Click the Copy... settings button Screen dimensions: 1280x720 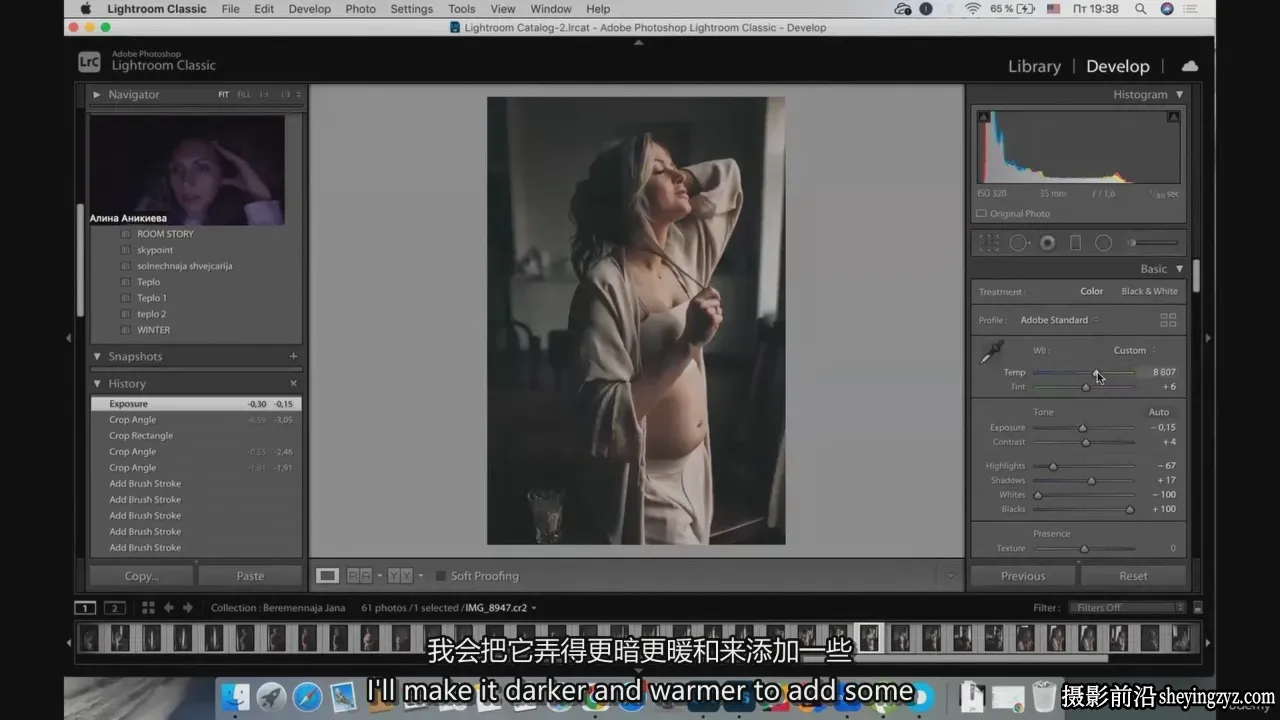coord(142,576)
